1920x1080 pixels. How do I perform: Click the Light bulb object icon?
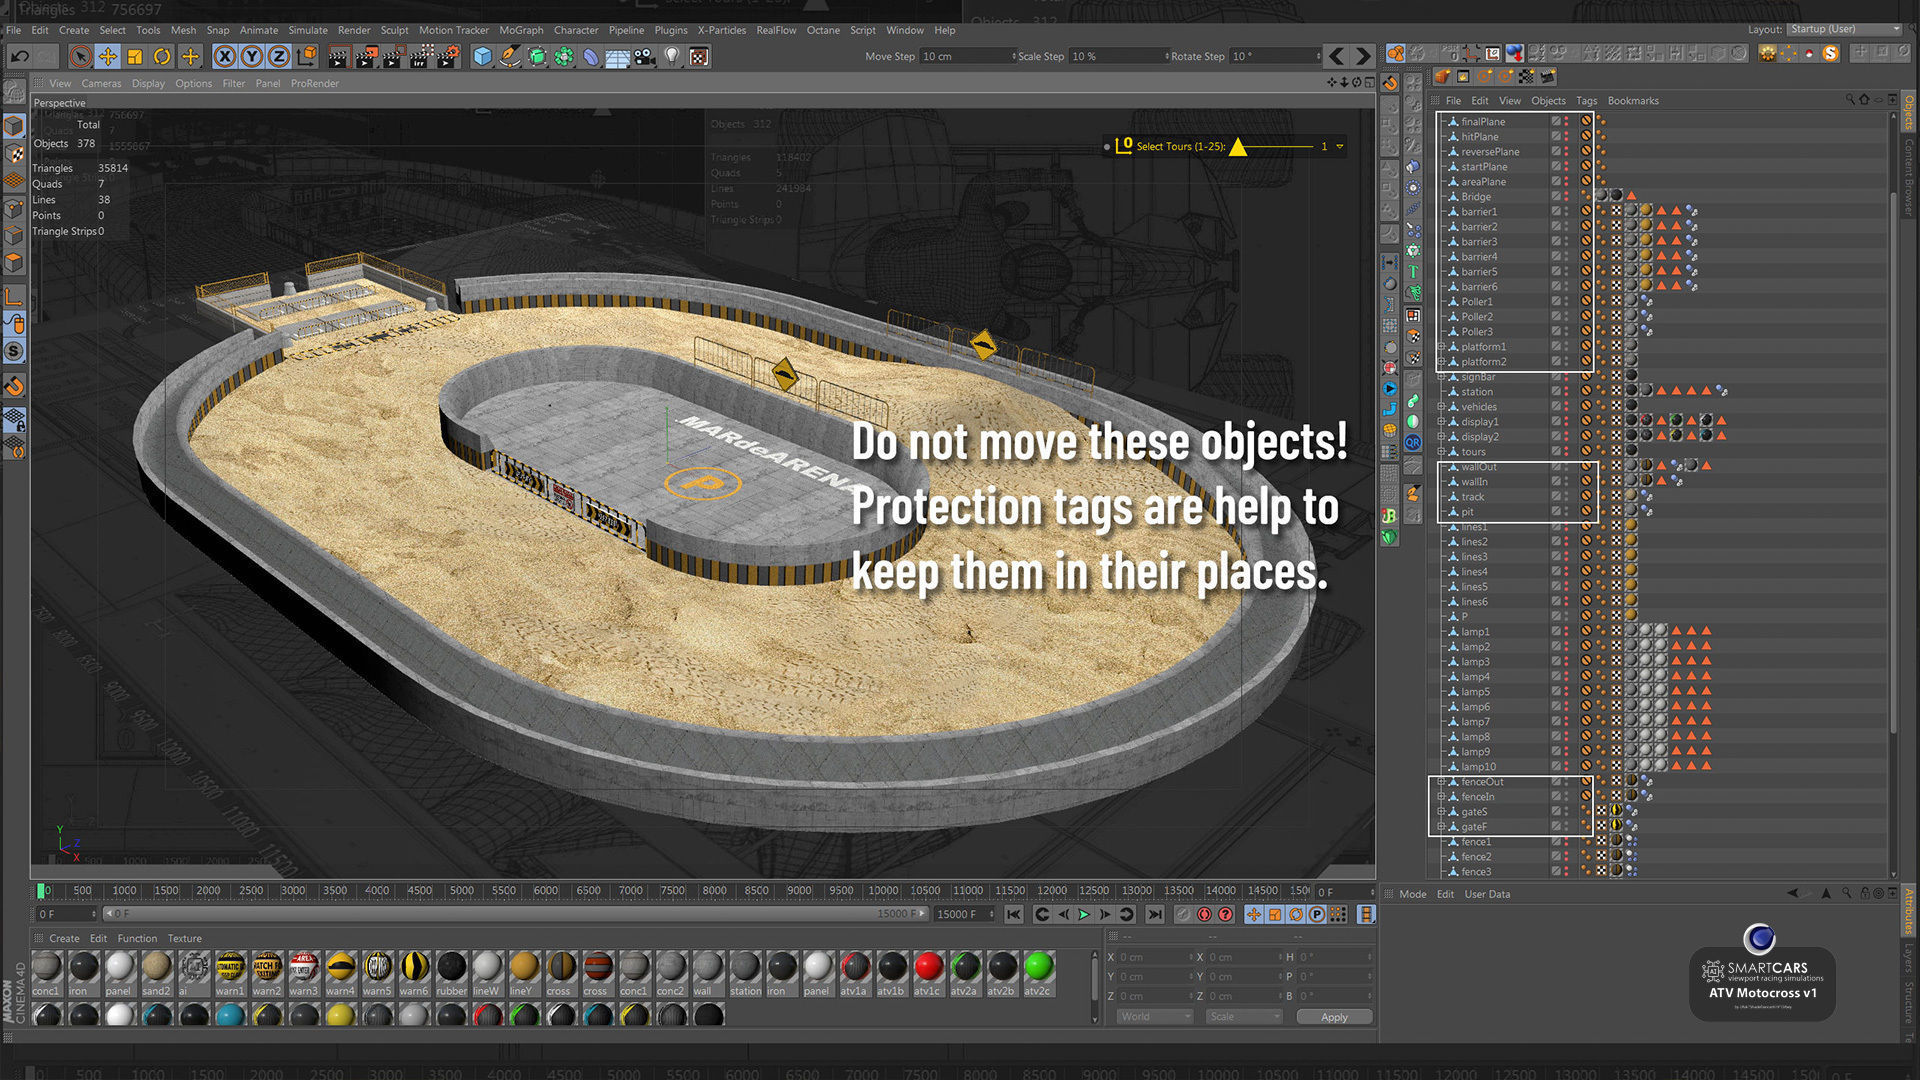tap(672, 57)
